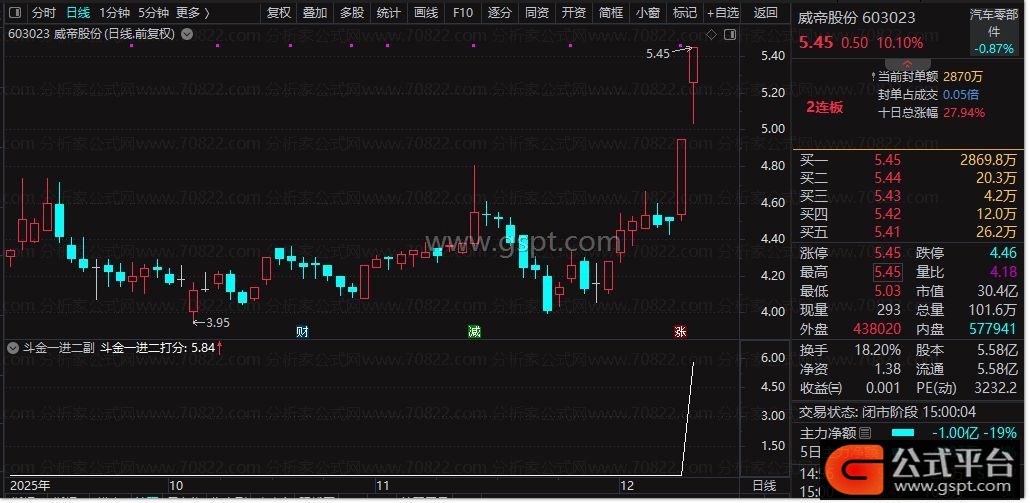Click the red 涨 limit-up marker

(x=680, y=331)
